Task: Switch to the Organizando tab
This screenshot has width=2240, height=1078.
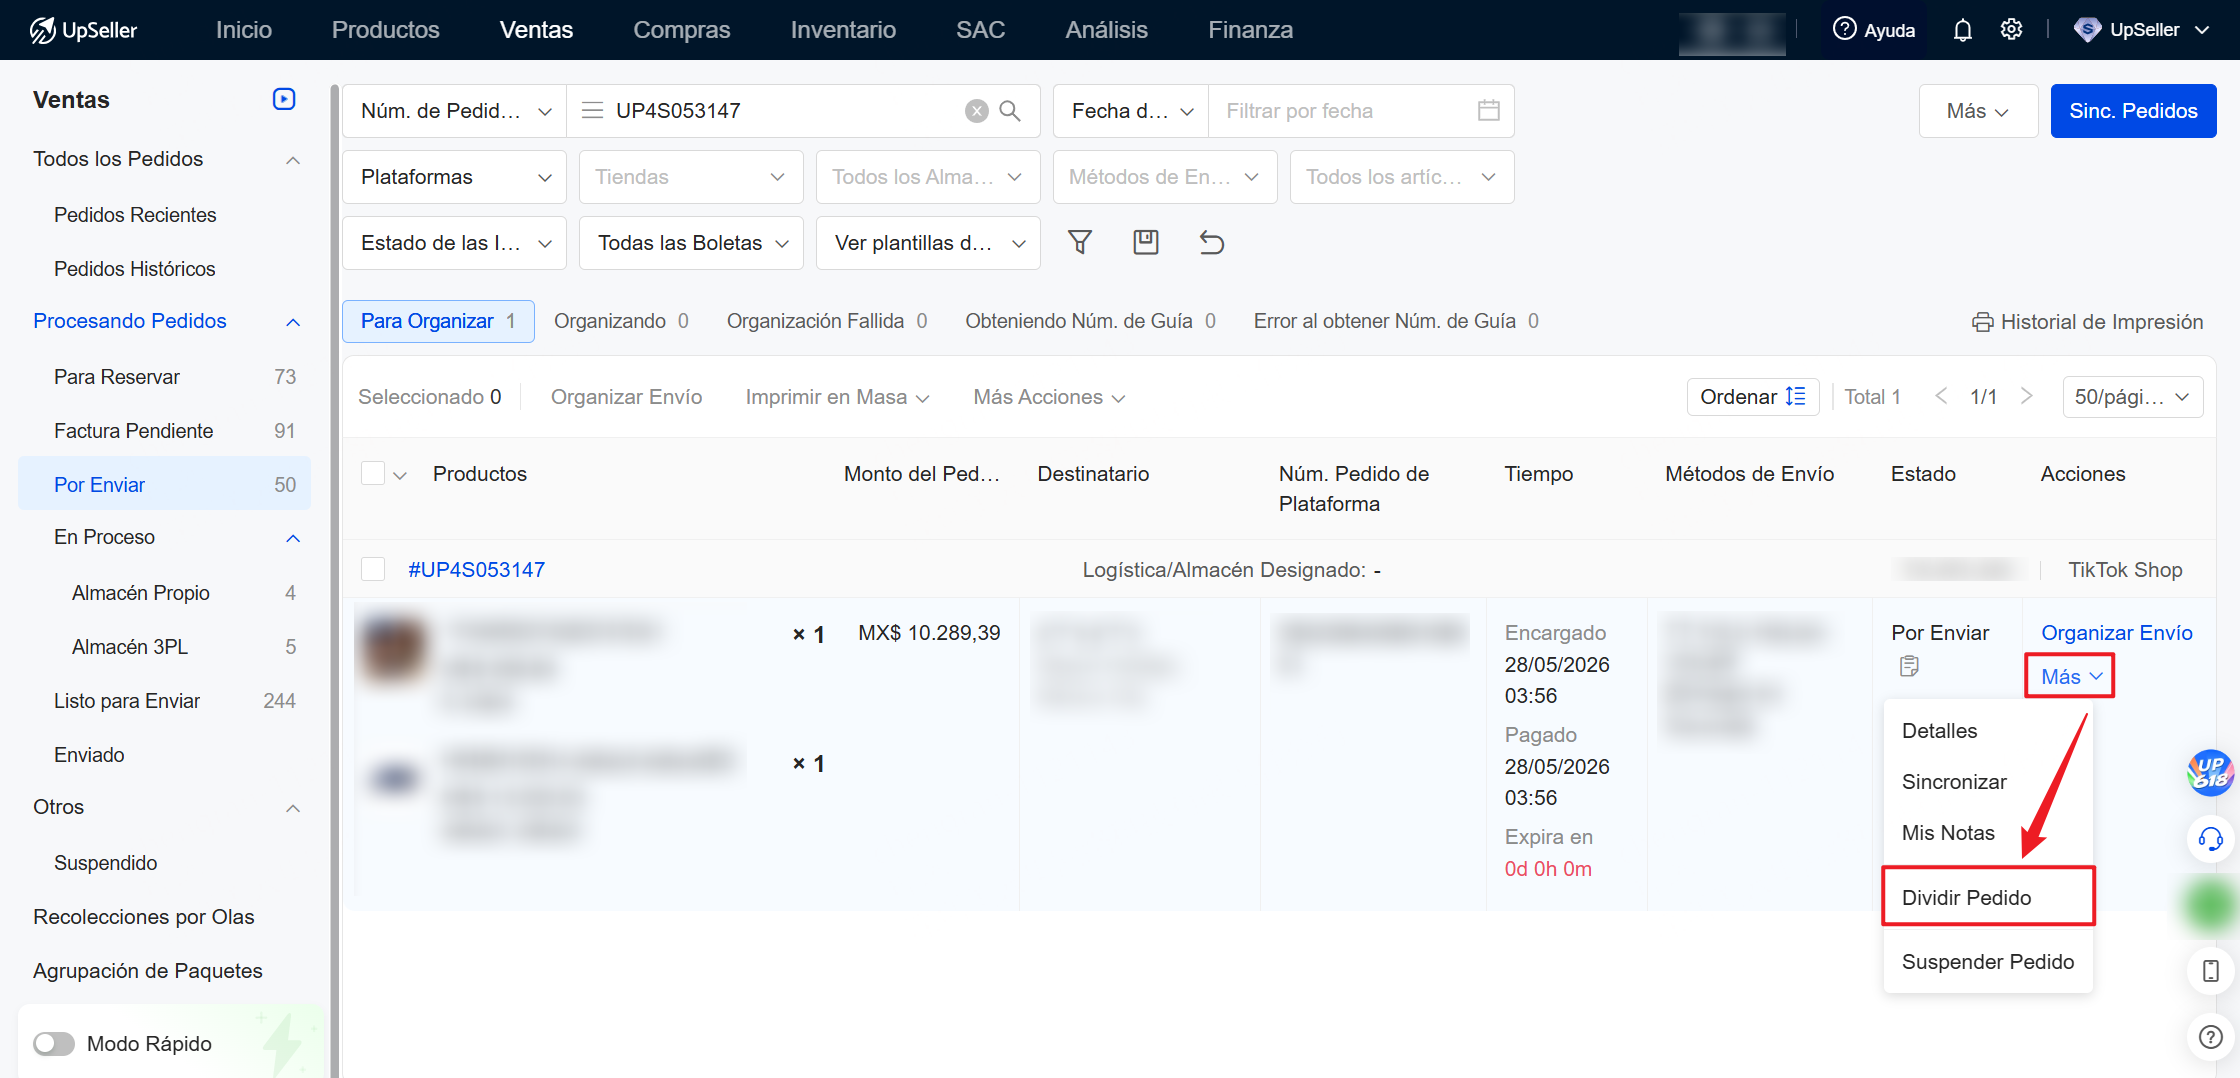Action: (x=621, y=321)
